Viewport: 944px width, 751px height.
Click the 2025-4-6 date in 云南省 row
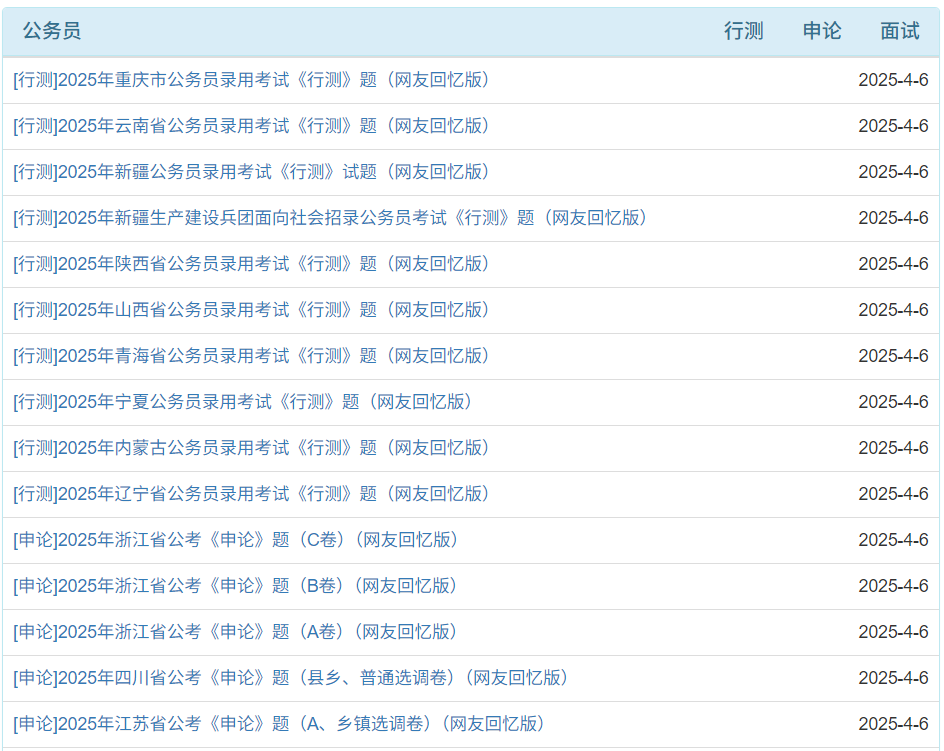[x=893, y=126]
